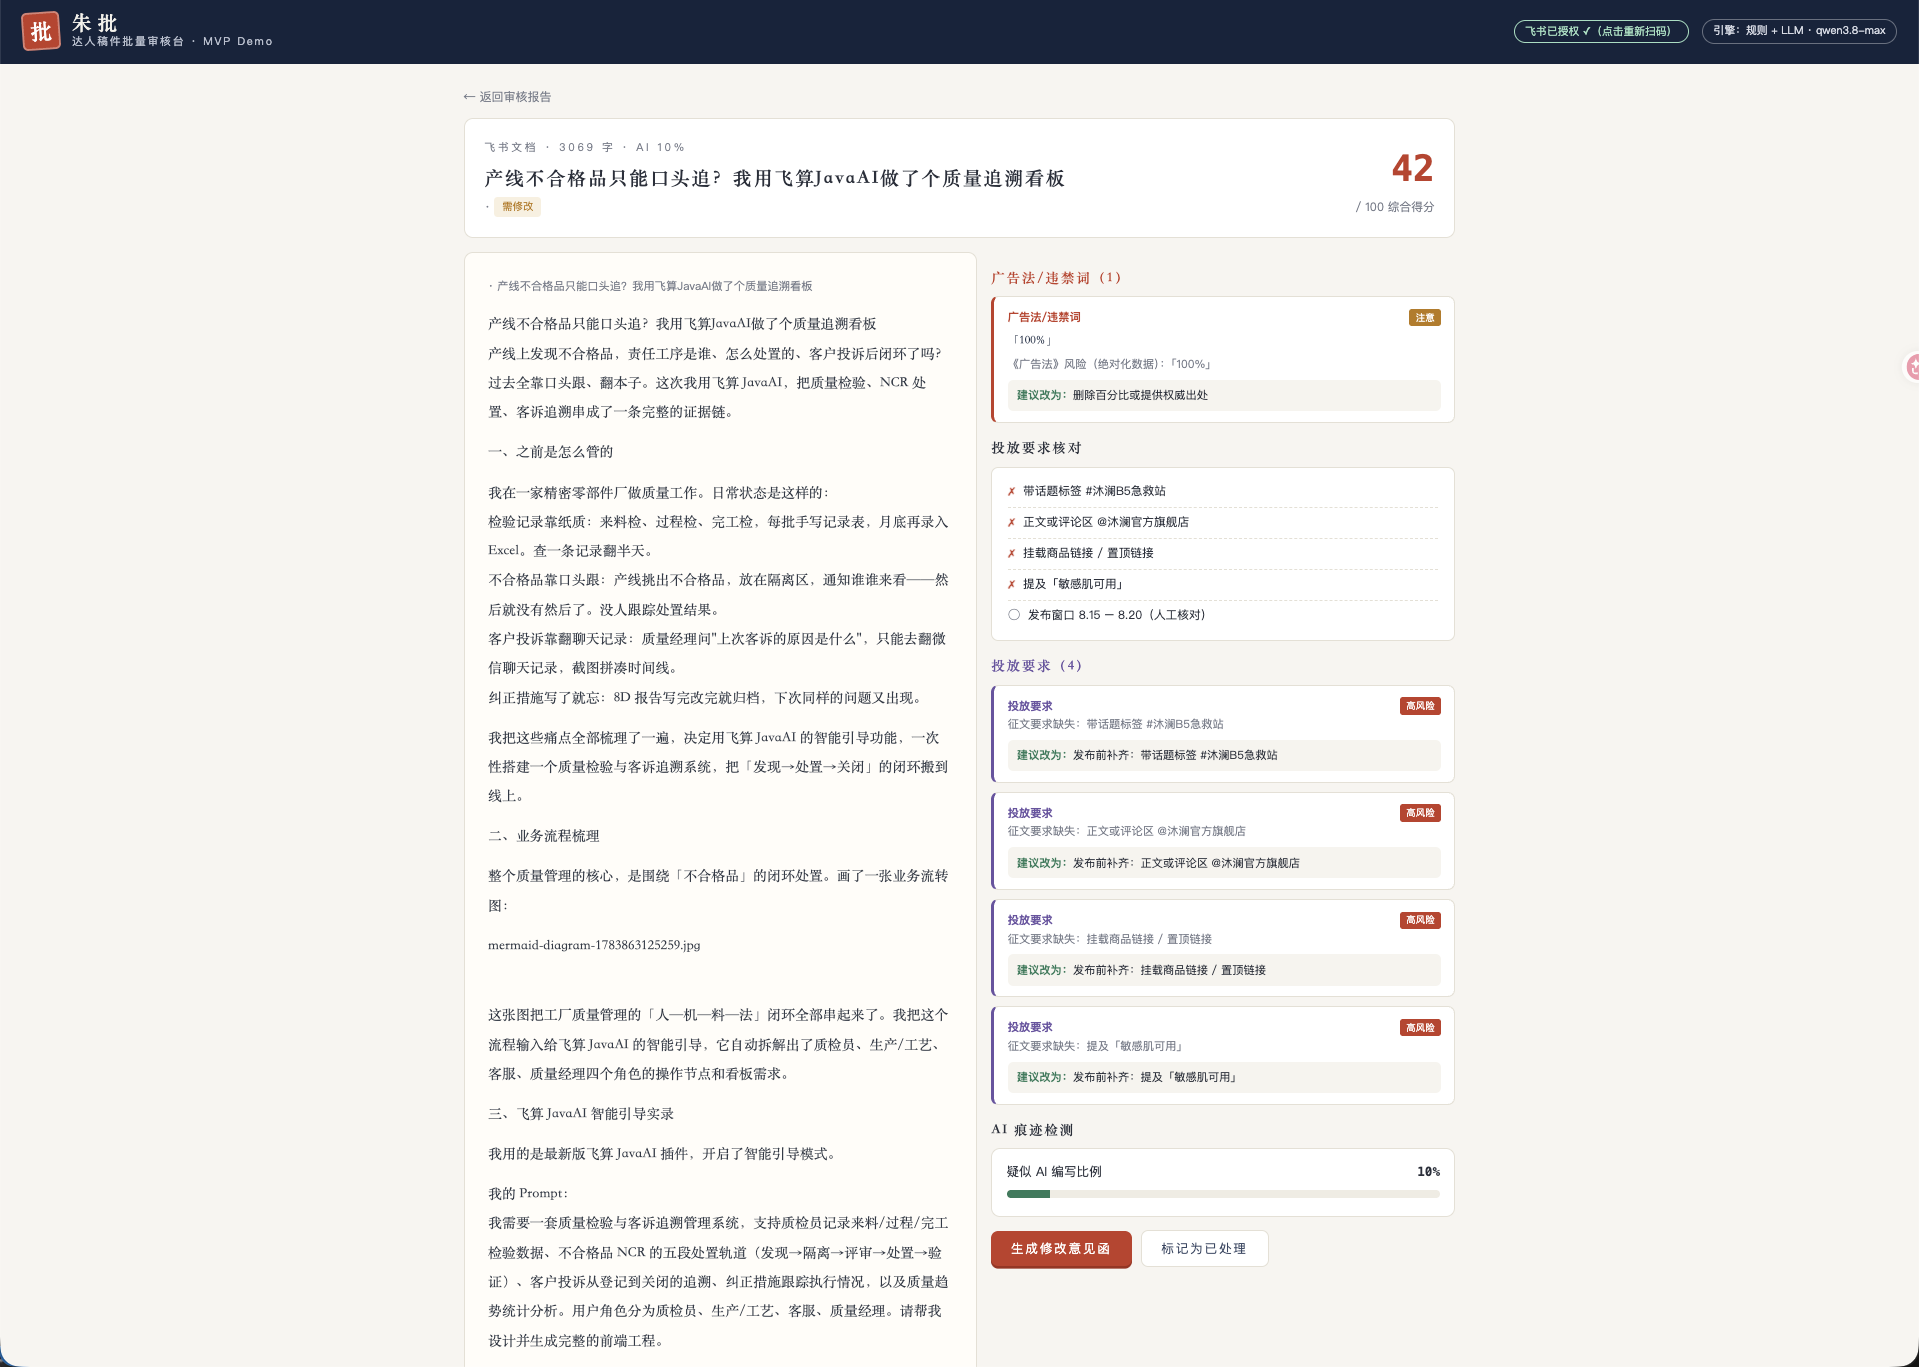Image resolution: width=1919 pixels, height=1367 pixels.
Task: Click the ✗ mark beside 正文或评论区 @沐澜官方旗舰店
Action: tap(1011, 522)
